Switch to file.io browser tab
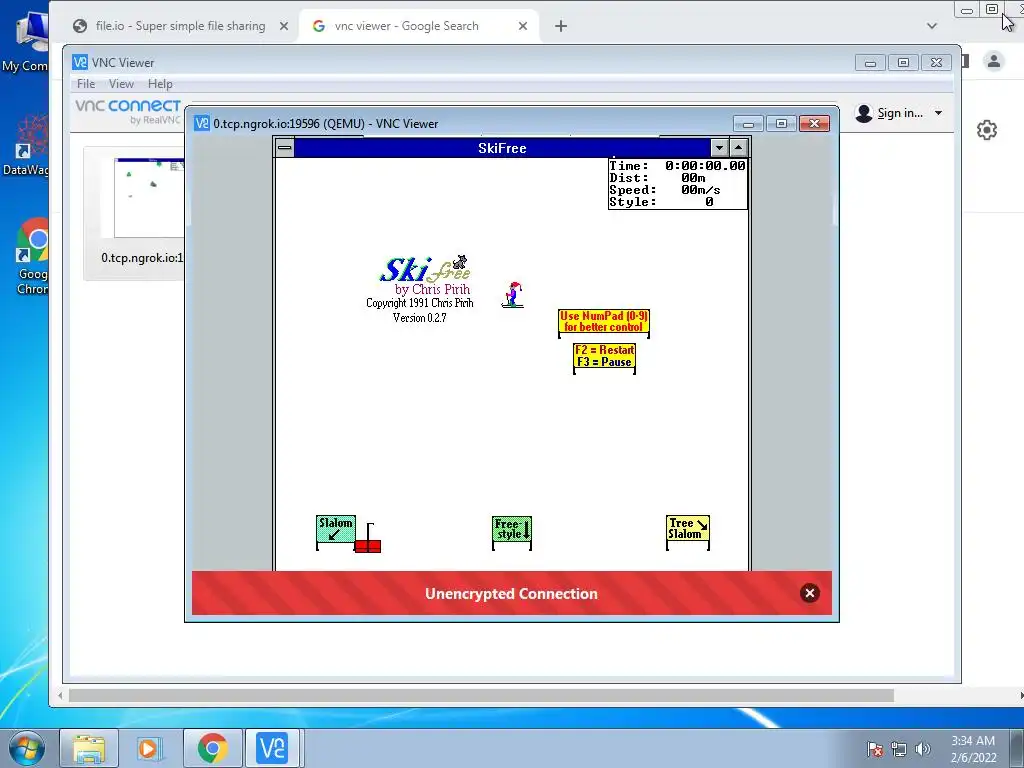Screen dimensions: 1024x768 180,26
